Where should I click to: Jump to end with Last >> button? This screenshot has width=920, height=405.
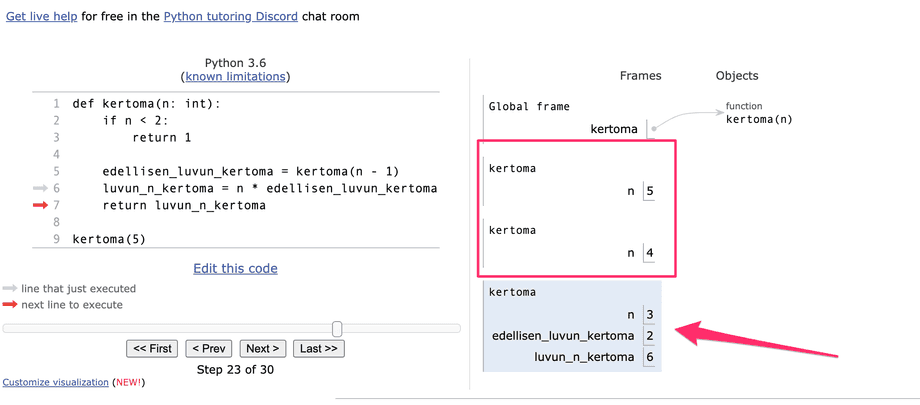(x=320, y=348)
